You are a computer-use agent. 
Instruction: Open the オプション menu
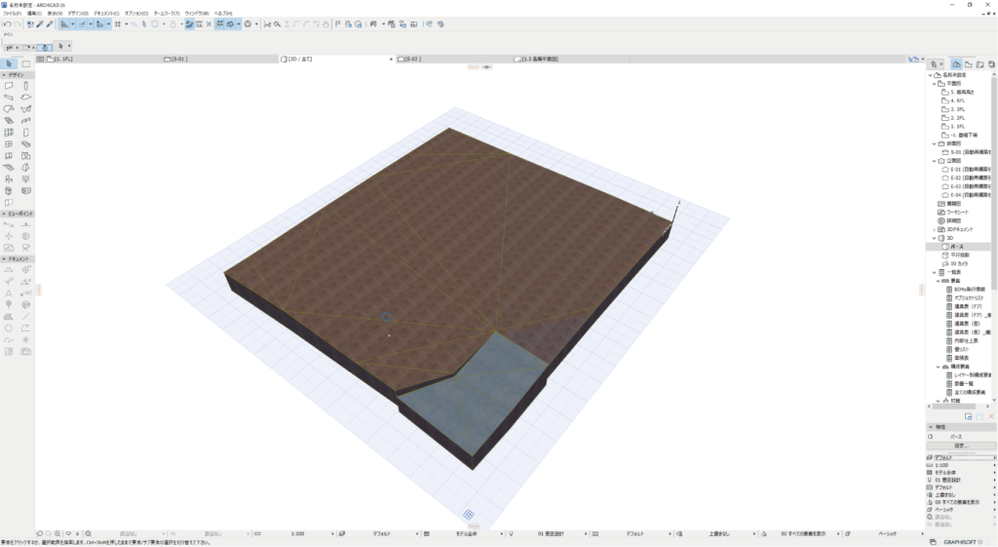[136, 13]
